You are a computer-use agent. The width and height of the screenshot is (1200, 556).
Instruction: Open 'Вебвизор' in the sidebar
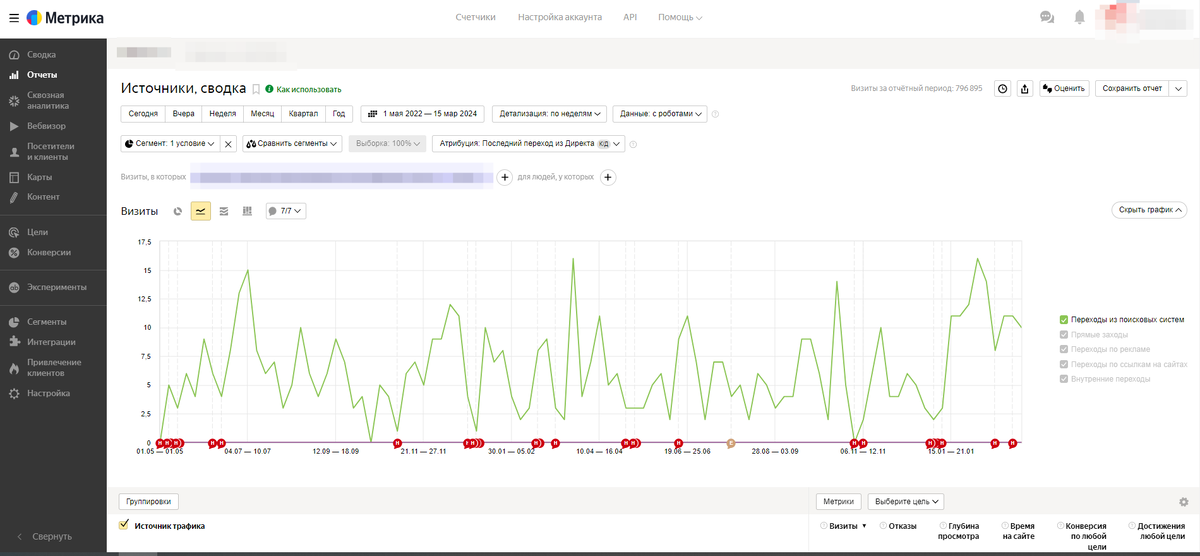46,126
